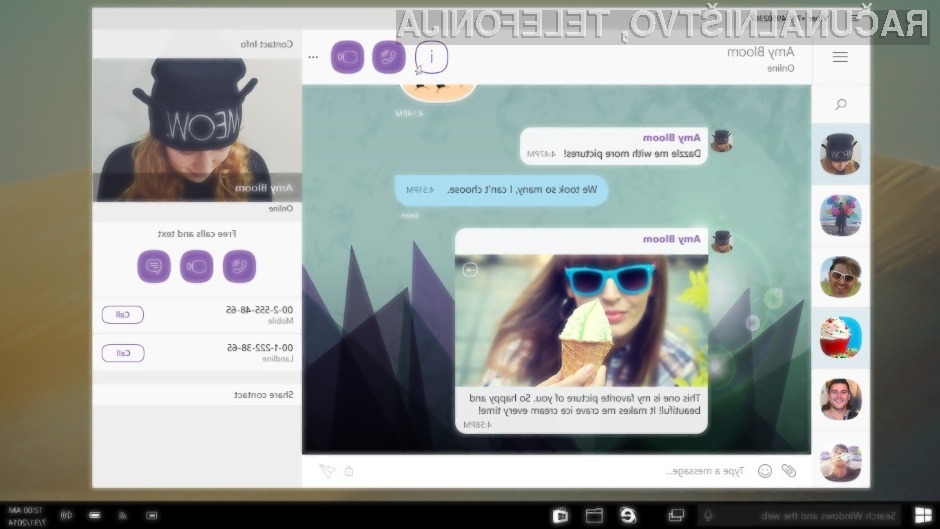Select the conversation with sunglasses man avatar
940x529 pixels.
coord(840,277)
